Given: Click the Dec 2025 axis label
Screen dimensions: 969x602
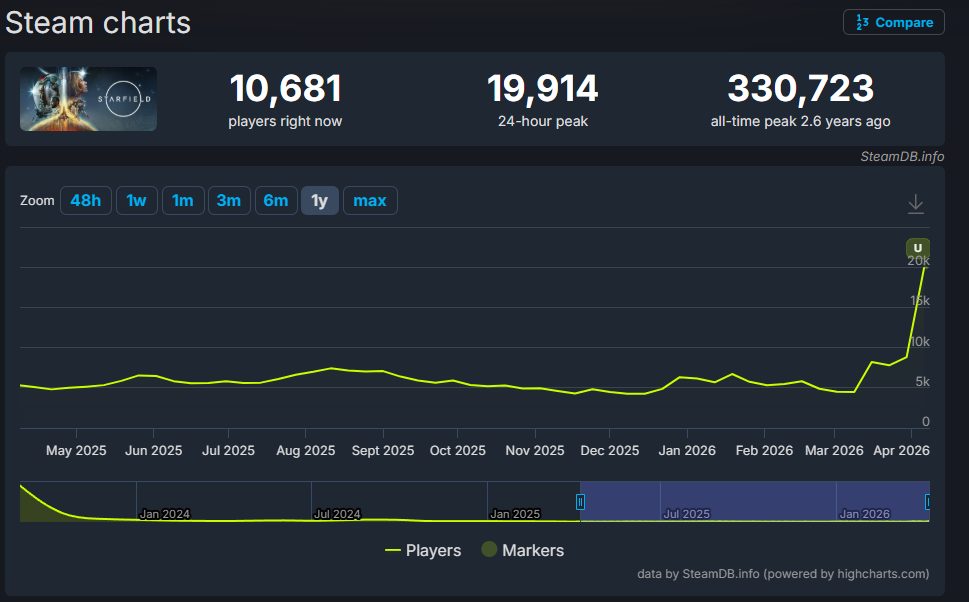Looking at the screenshot, I should [x=610, y=451].
